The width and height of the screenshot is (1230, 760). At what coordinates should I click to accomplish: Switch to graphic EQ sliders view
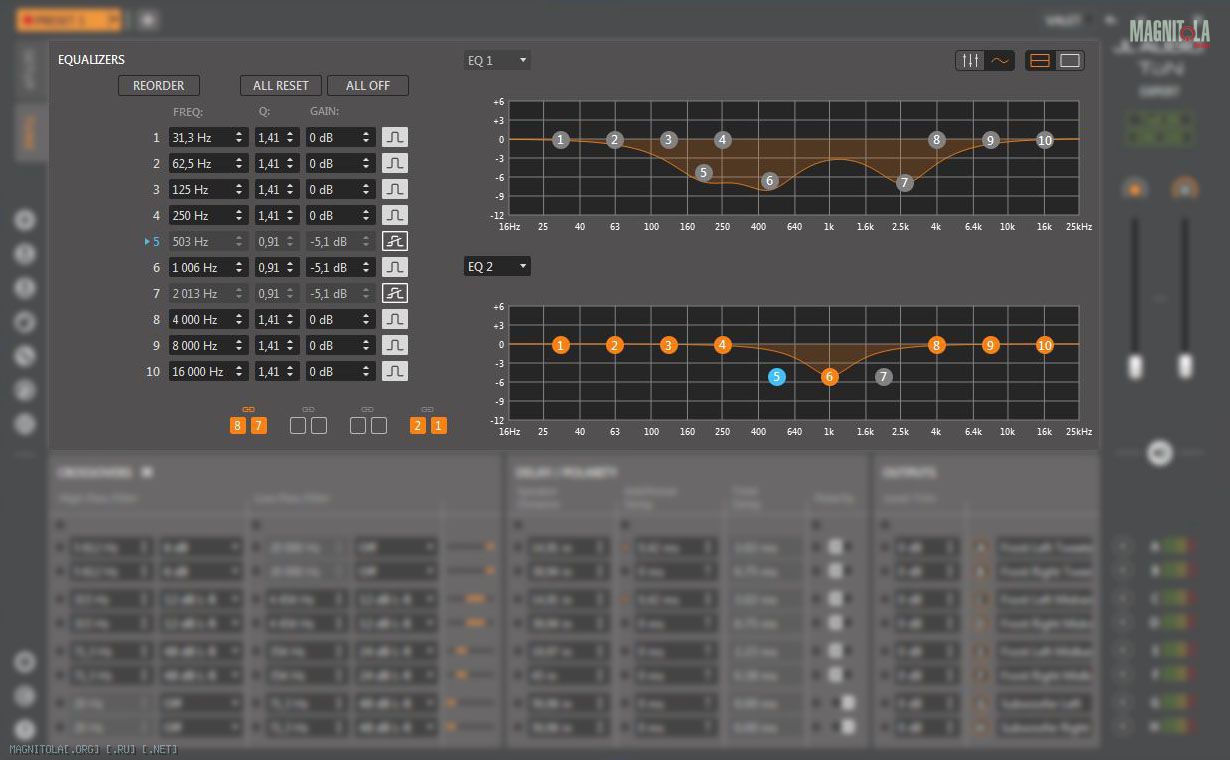[971, 61]
